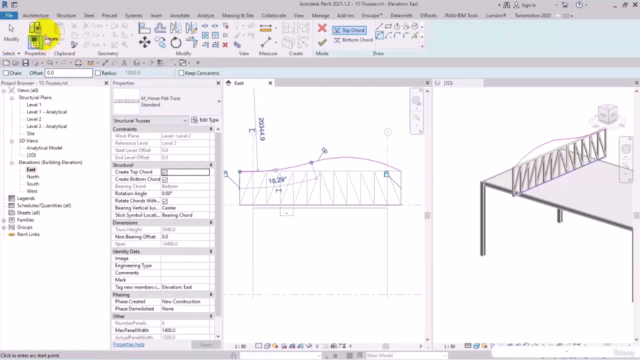Toggle the Create Top Chord checkbox
640x360 pixels.
click(164, 172)
